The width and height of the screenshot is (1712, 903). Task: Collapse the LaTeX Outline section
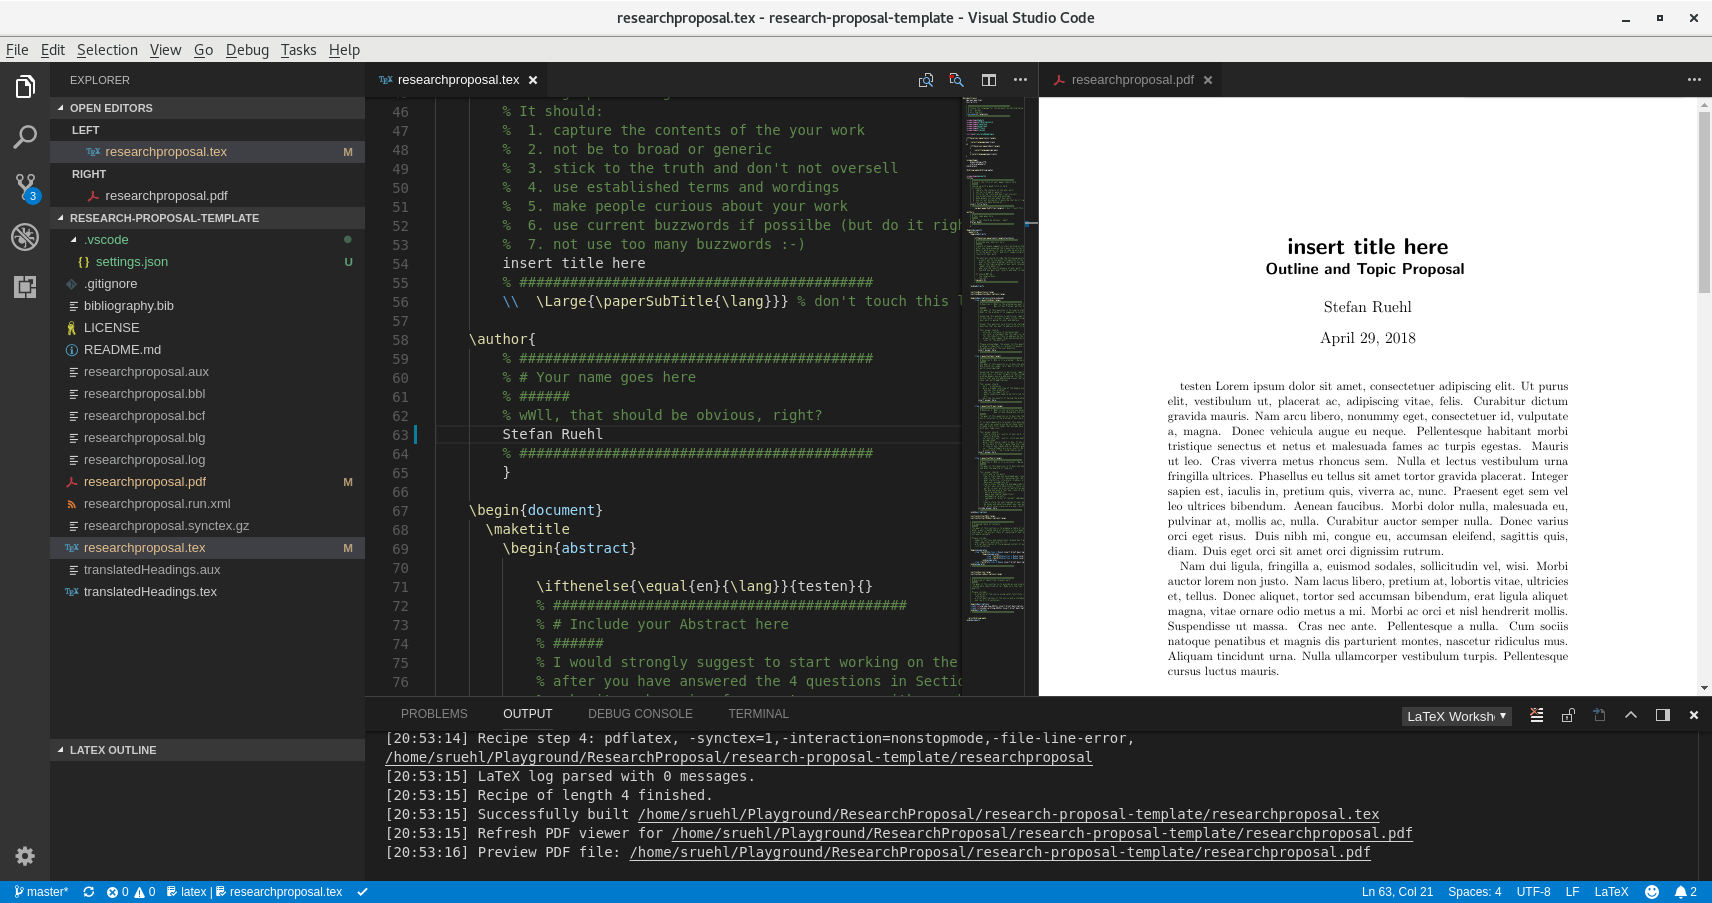click(207, 750)
